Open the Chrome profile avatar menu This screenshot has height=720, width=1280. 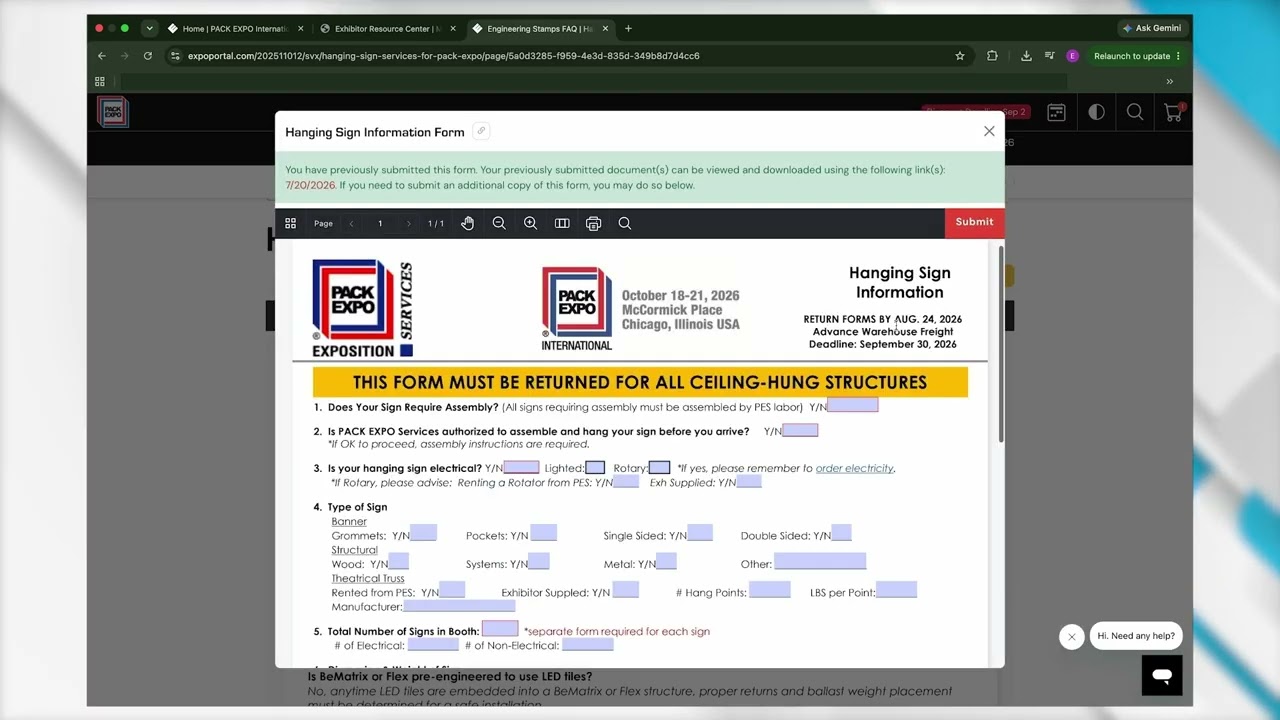[x=1073, y=56]
